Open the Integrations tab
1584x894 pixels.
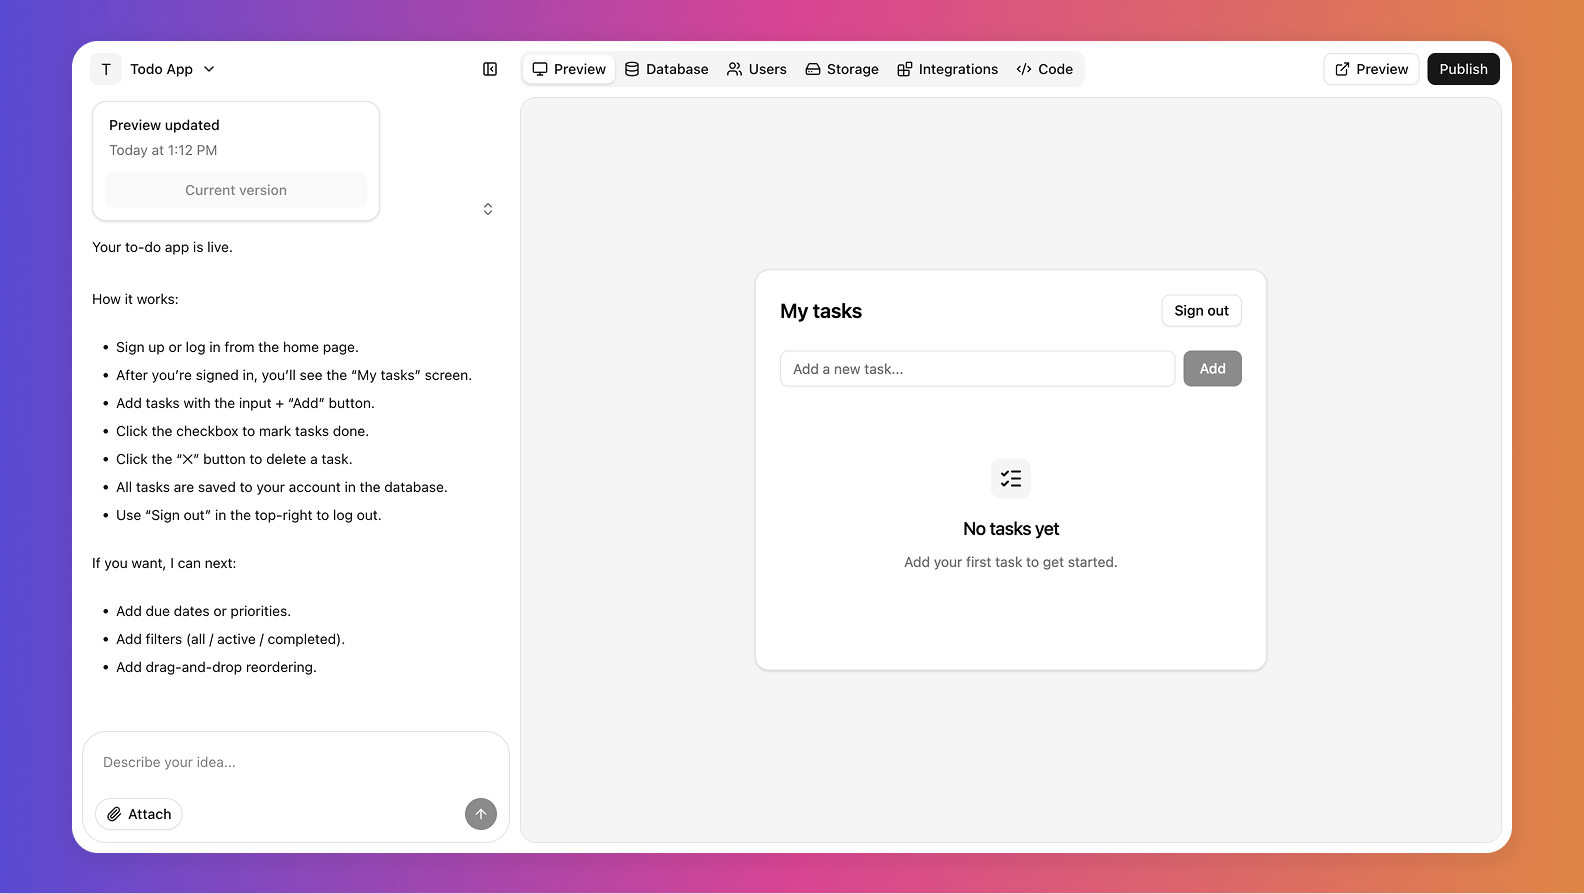coord(947,69)
